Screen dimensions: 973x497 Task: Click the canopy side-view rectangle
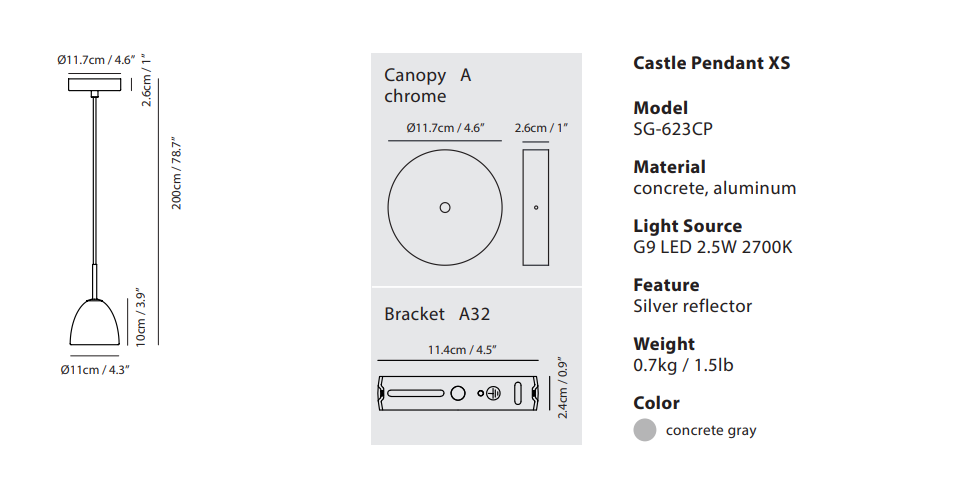(x=536, y=207)
